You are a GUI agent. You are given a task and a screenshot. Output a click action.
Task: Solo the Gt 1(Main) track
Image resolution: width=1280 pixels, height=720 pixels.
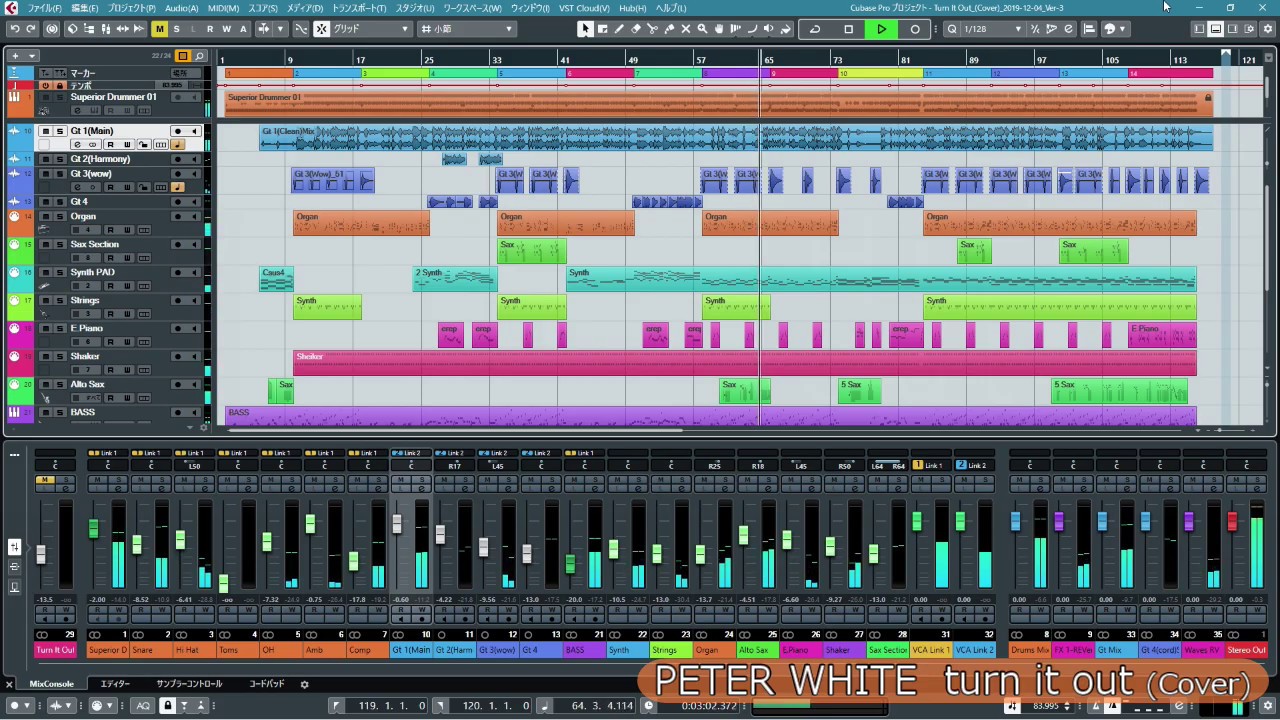(60, 131)
